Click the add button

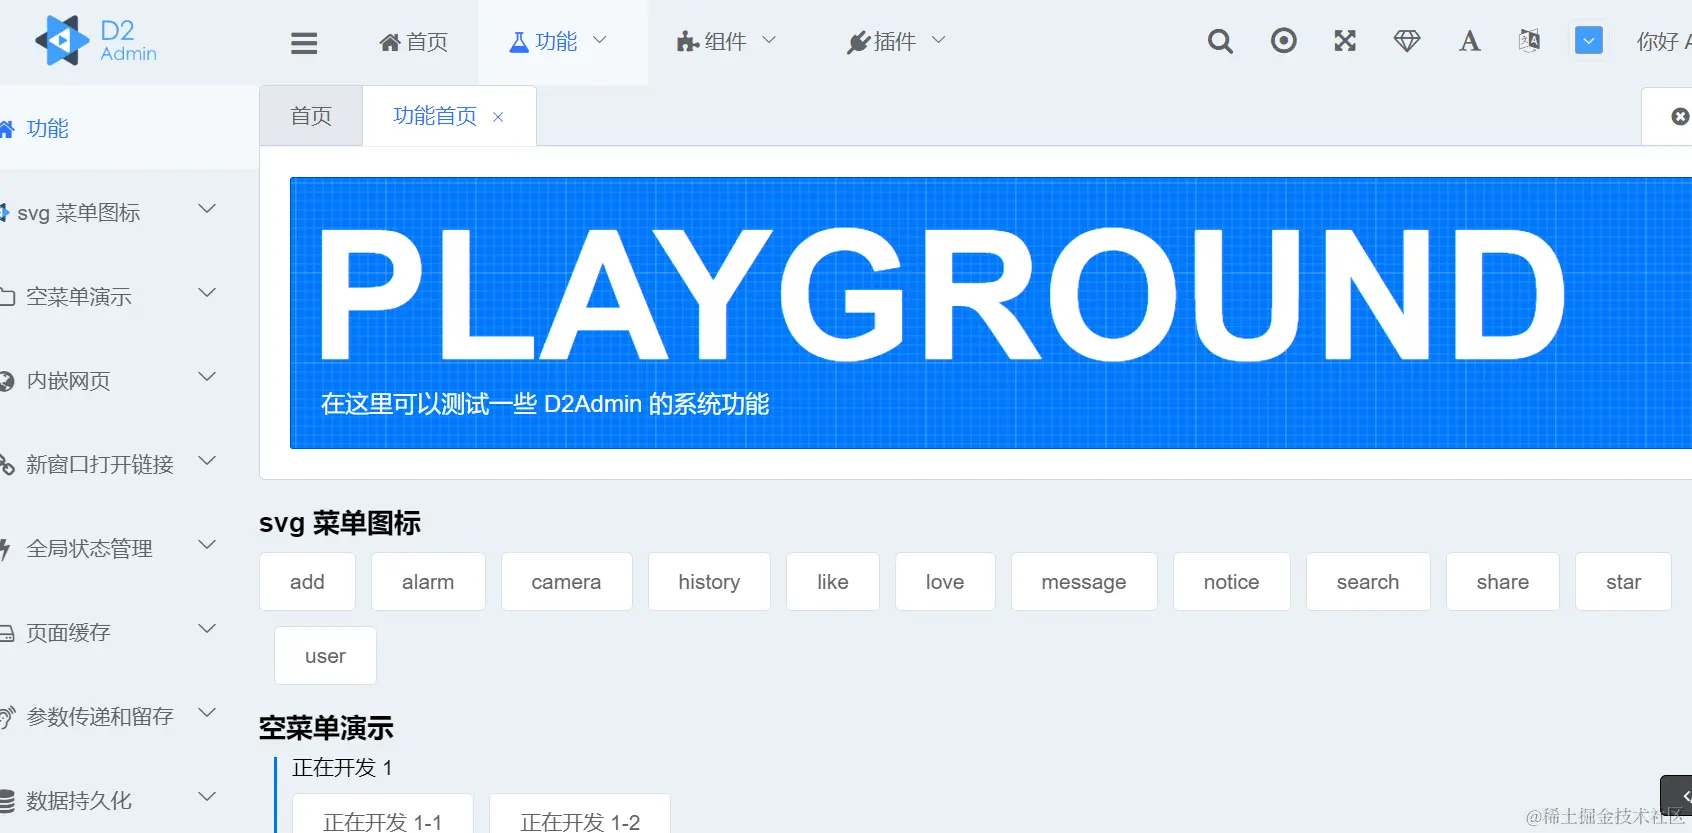point(307,582)
